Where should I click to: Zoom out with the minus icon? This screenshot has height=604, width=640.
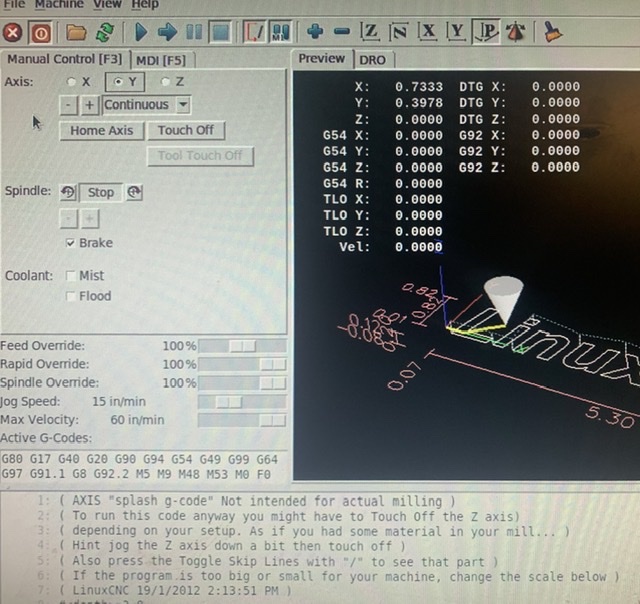click(342, 31)
